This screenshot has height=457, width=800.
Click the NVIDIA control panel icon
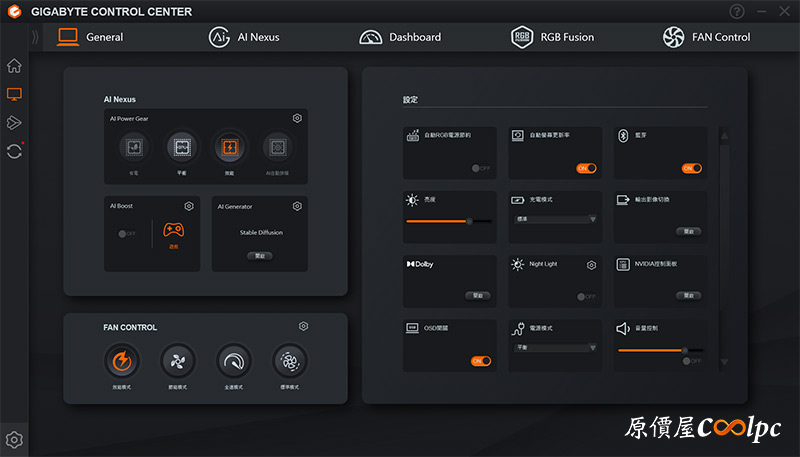tap(623, 264)
